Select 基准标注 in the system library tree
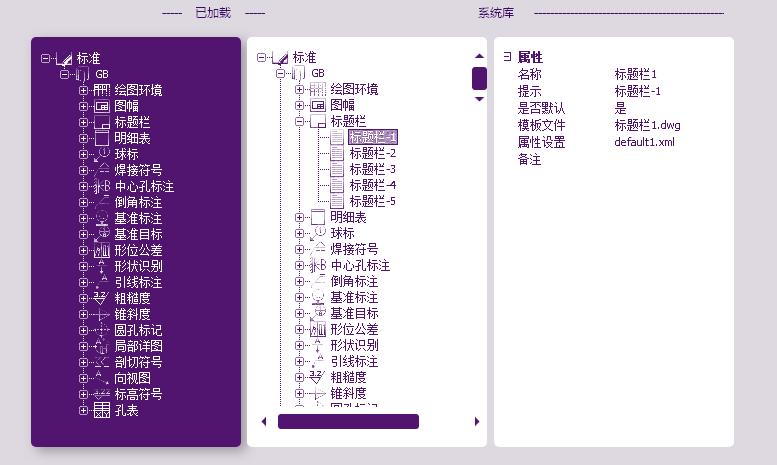777x465 pixels. (354, 297)
